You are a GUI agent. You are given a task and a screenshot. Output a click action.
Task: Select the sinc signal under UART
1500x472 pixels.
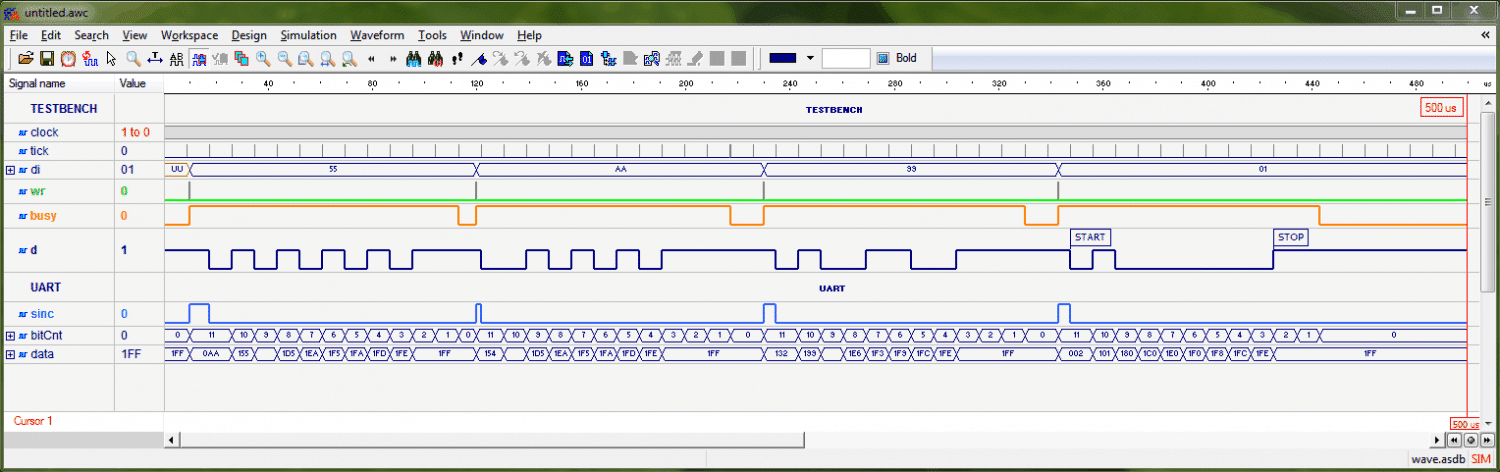click(43, 314)
